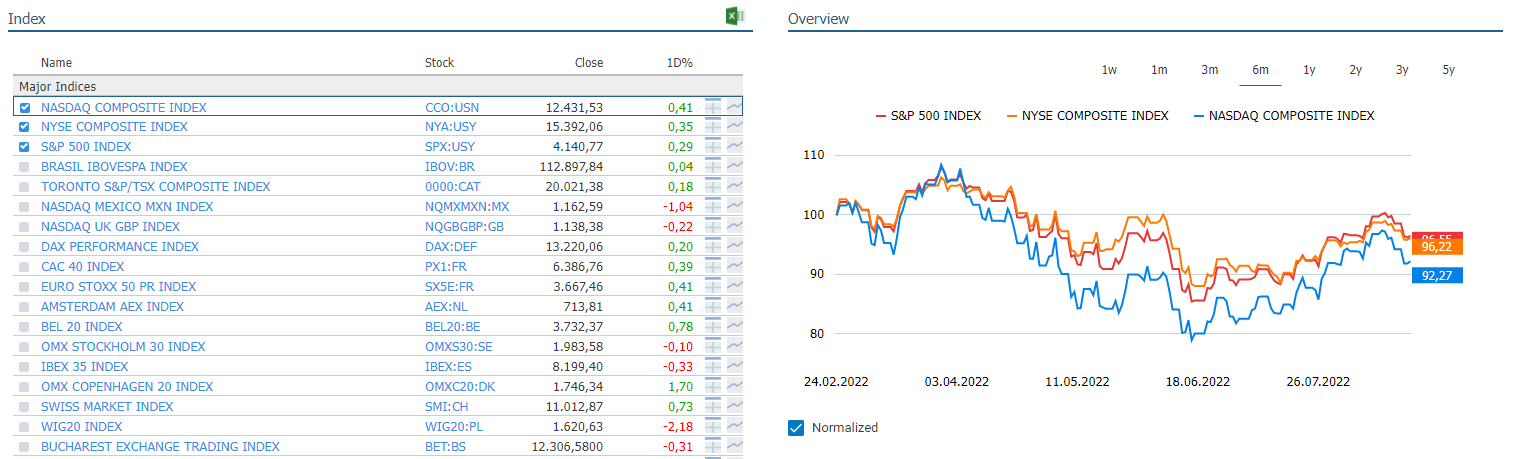Open details table icon for NASDAQ MEXICO MXN
This screenshot has width=1513, height=459.
[713, 206]
